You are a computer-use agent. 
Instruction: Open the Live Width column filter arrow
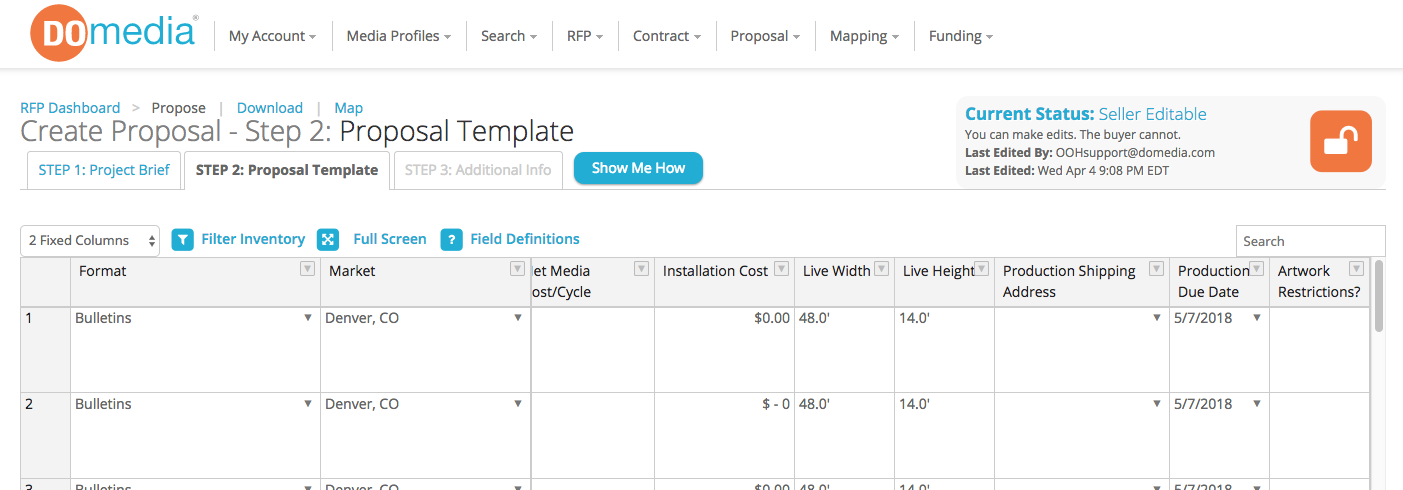coord(881,268)
